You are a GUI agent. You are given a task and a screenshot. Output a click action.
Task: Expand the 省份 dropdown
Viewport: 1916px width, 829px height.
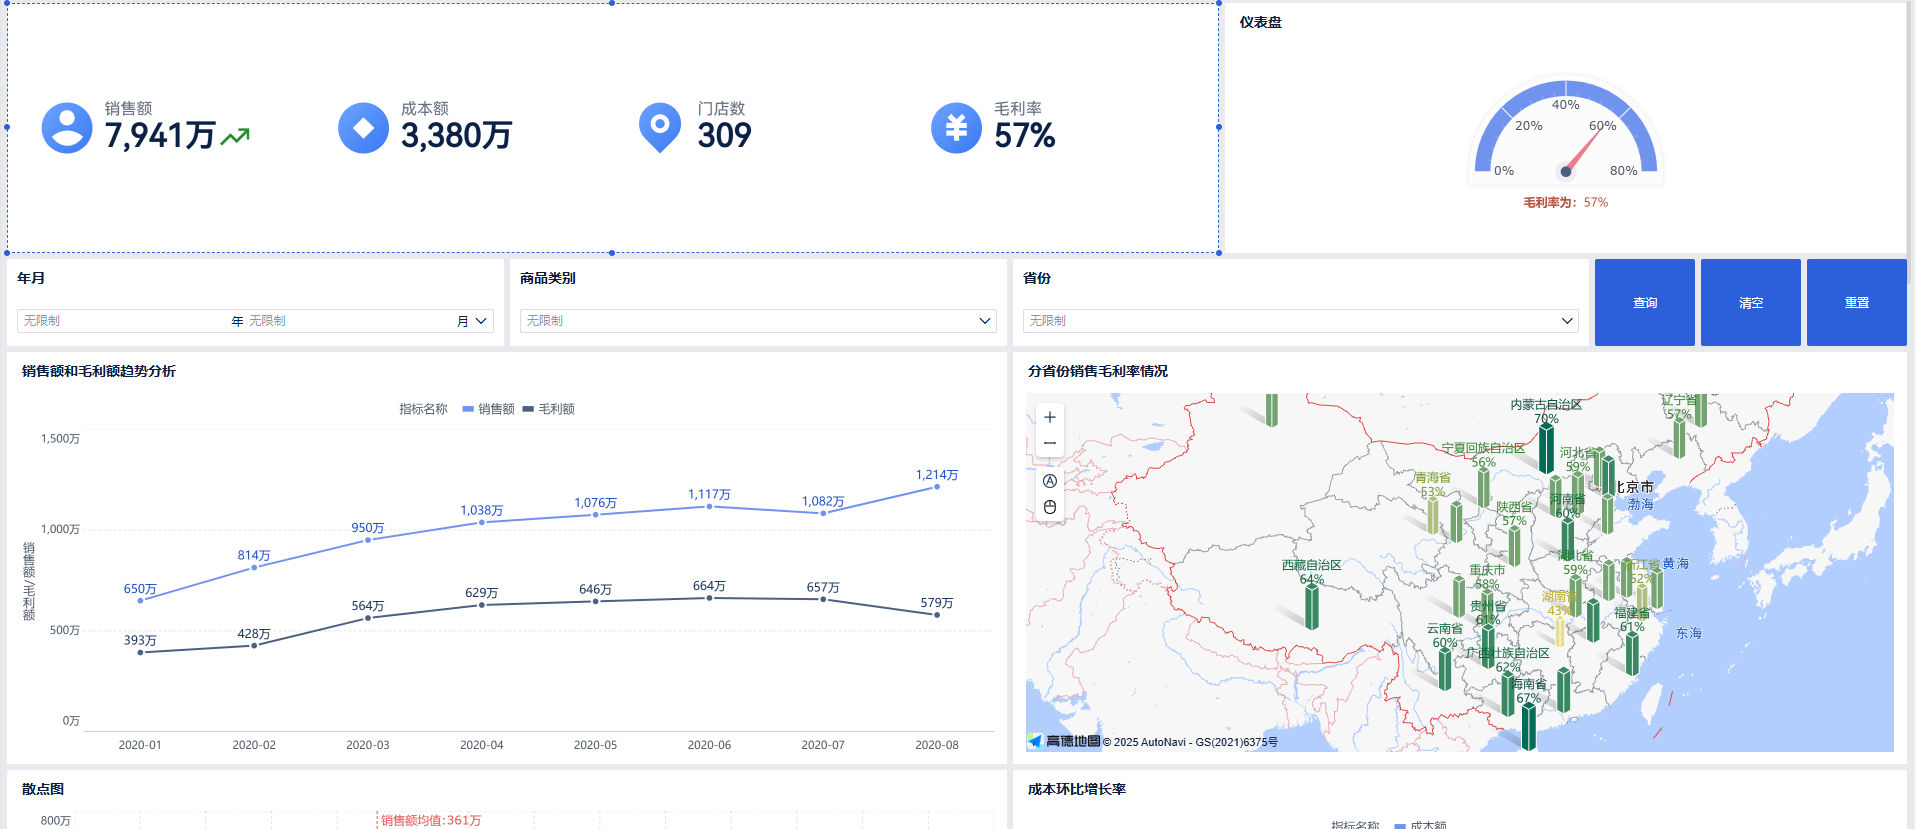[1567, 321]
